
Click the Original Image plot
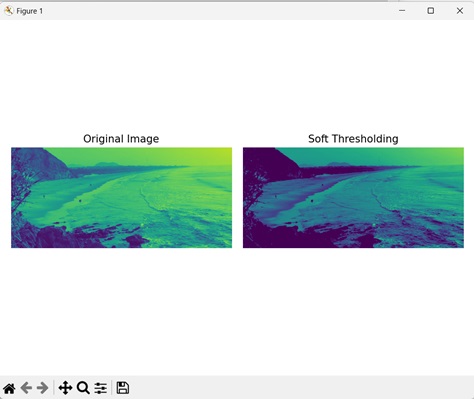point(121,198)
